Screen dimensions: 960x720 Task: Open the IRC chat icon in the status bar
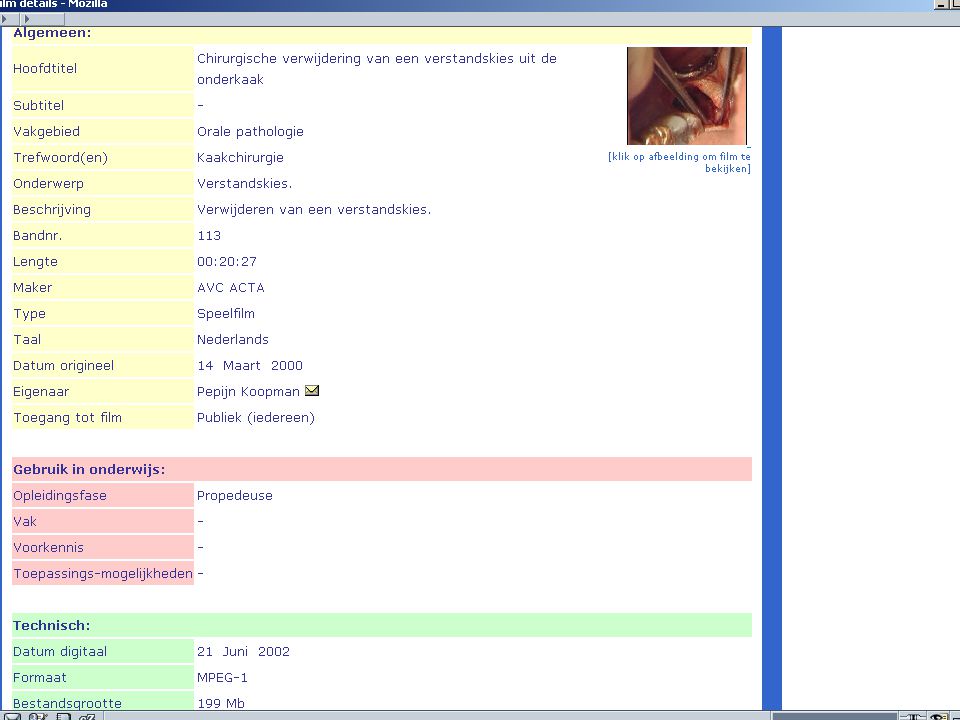coord(87,716)
